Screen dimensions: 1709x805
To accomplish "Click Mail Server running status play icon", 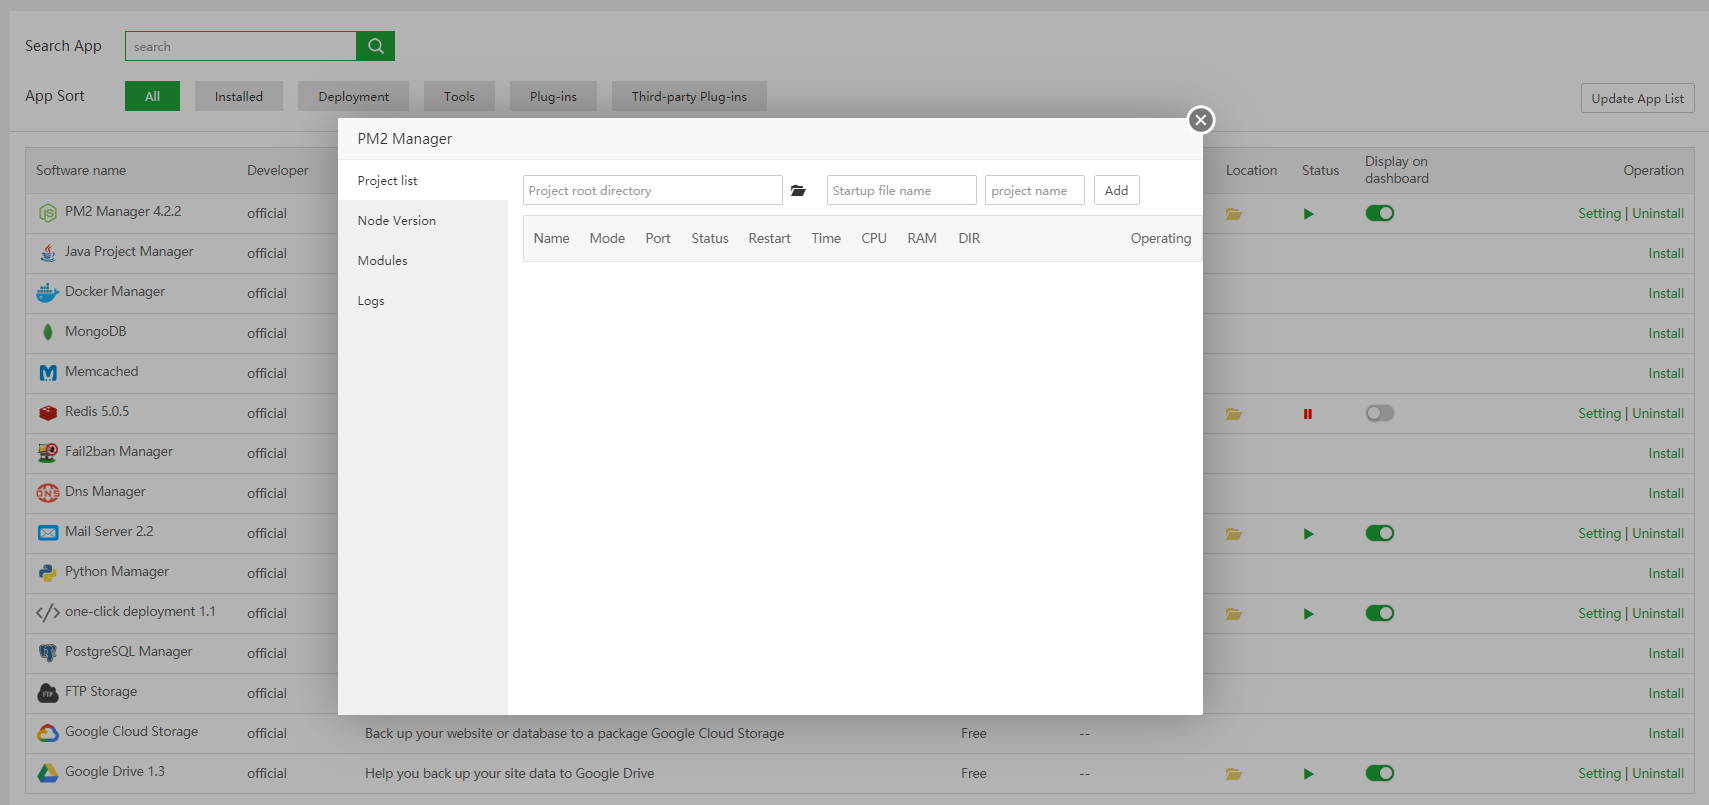I will [x=1308, y=534].
